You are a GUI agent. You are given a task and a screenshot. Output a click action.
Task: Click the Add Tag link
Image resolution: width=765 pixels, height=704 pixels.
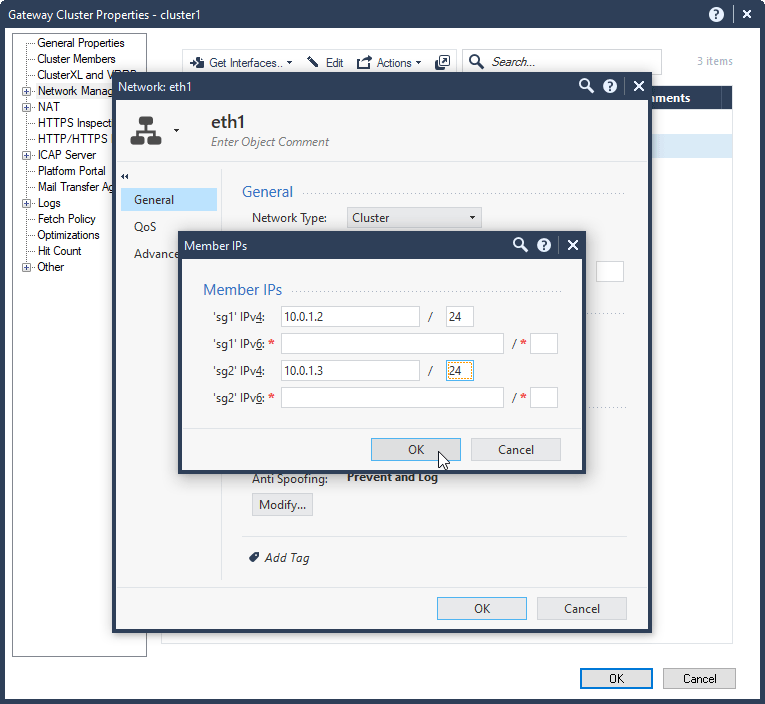tap(287, 558)
